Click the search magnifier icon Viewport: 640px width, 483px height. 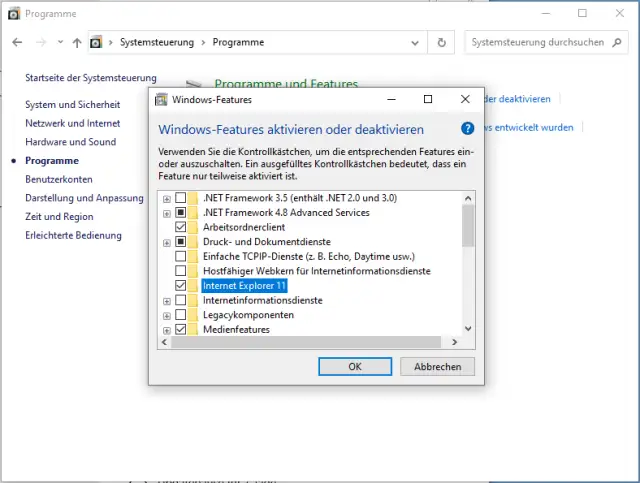tap(617, 42)
